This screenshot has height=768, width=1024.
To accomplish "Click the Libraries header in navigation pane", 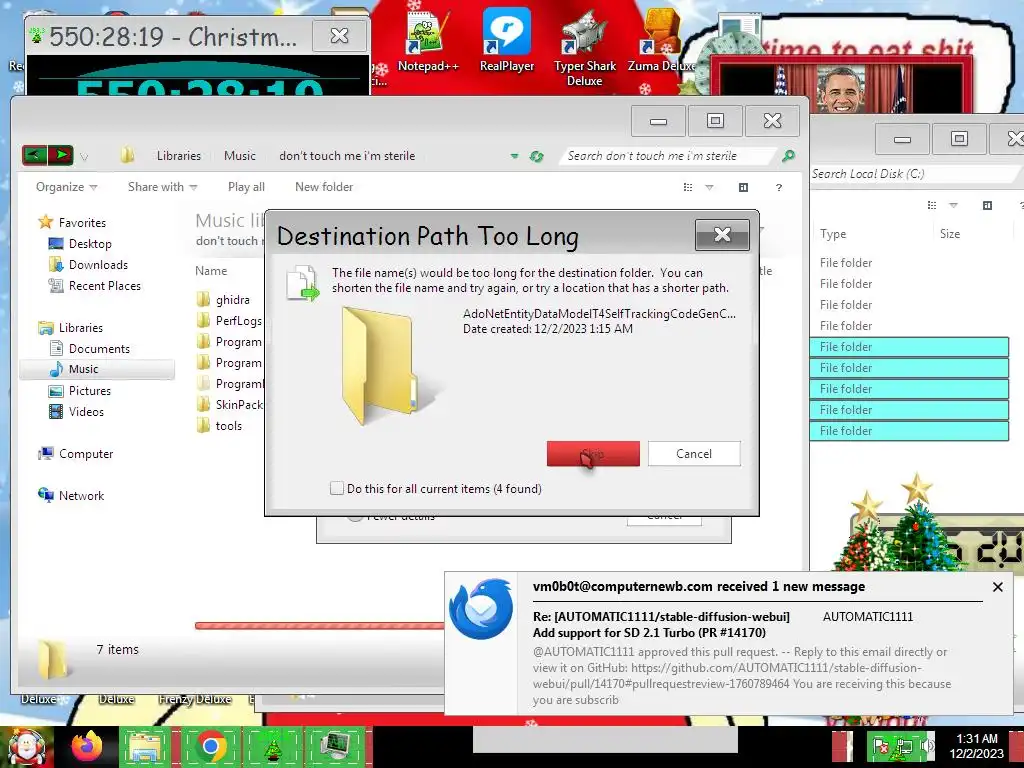I will tap(71, 328).
